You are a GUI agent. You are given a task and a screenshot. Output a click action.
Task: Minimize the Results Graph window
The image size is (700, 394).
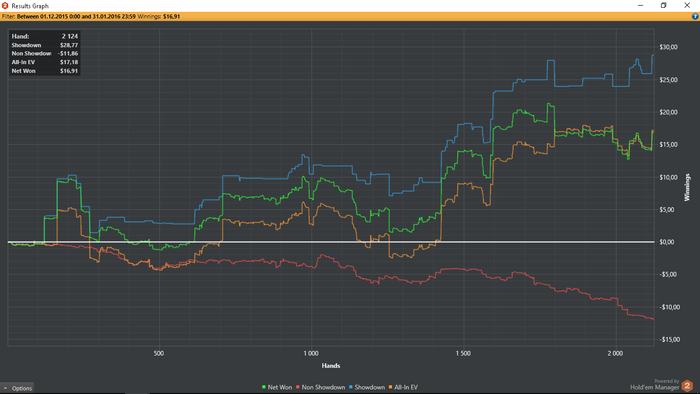(641, 5)
